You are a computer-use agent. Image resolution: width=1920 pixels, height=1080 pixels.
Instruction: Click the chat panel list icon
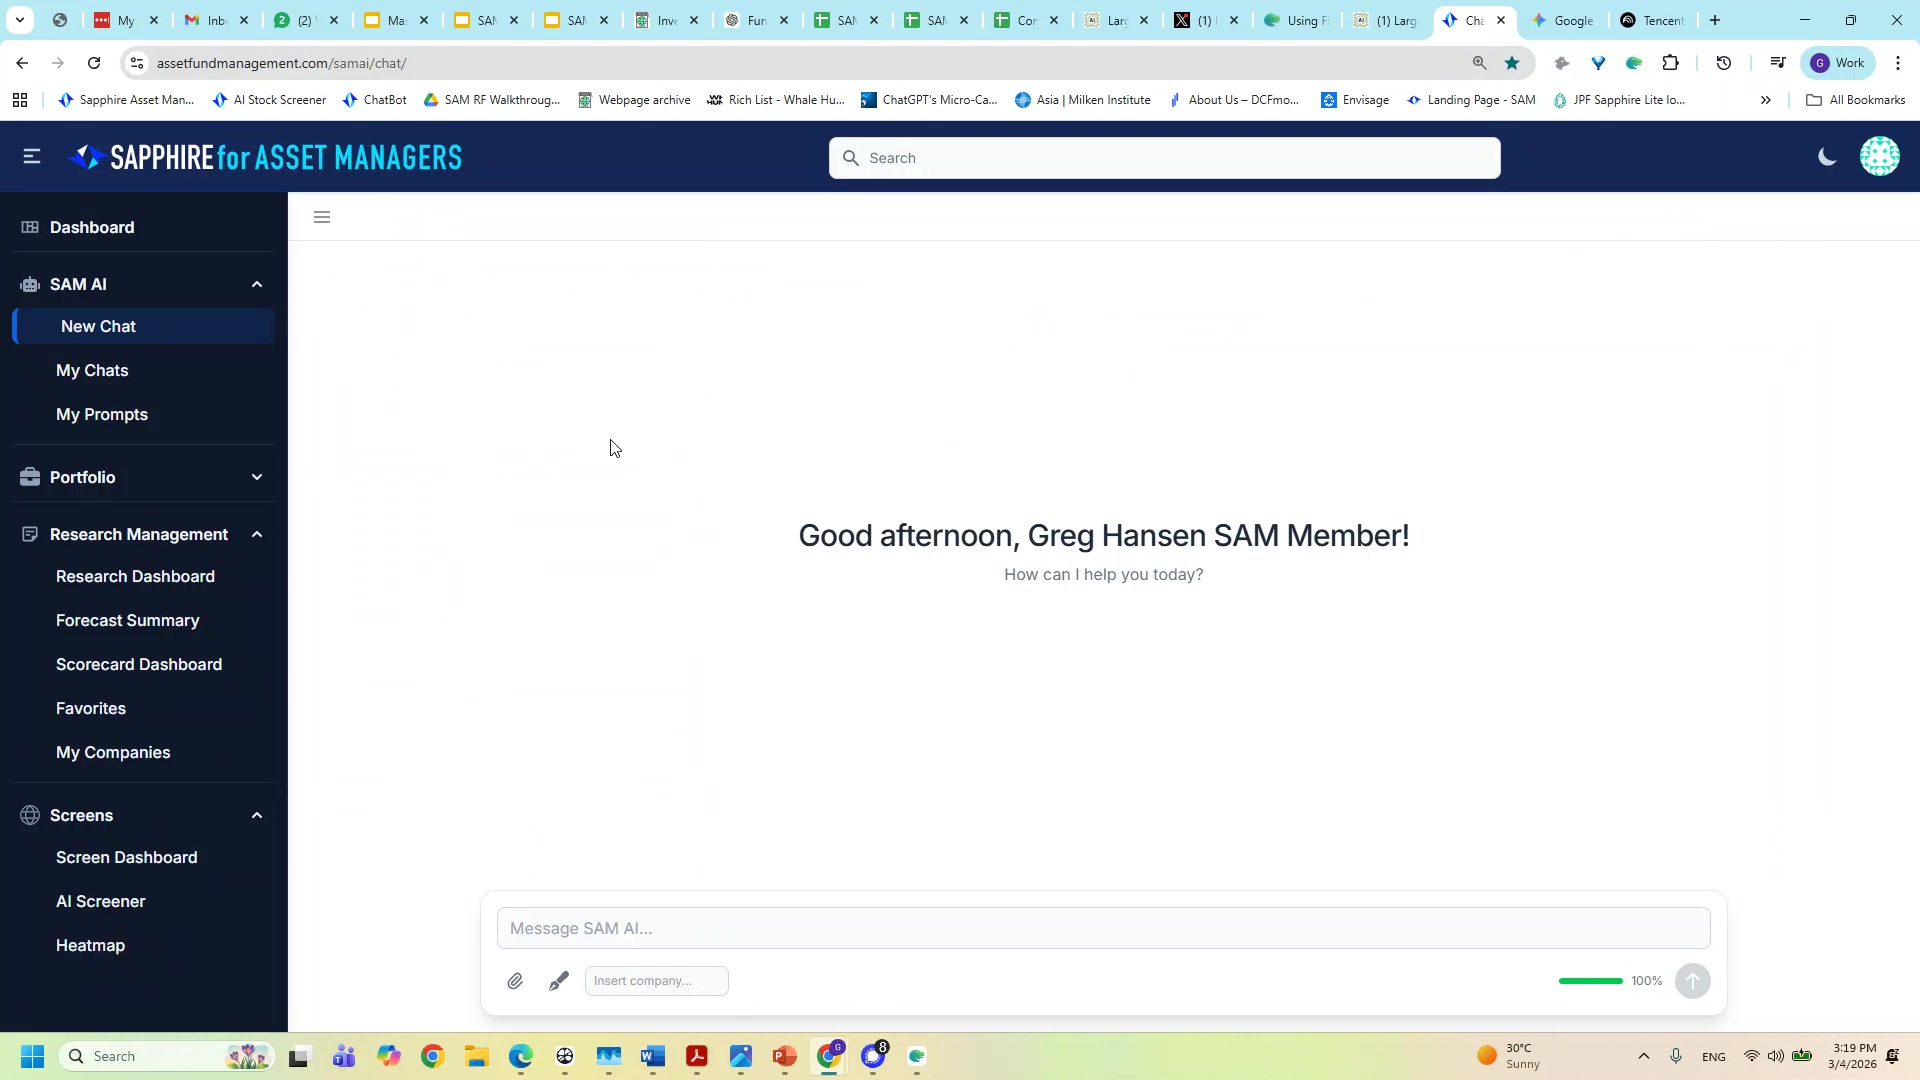[322, 217]
